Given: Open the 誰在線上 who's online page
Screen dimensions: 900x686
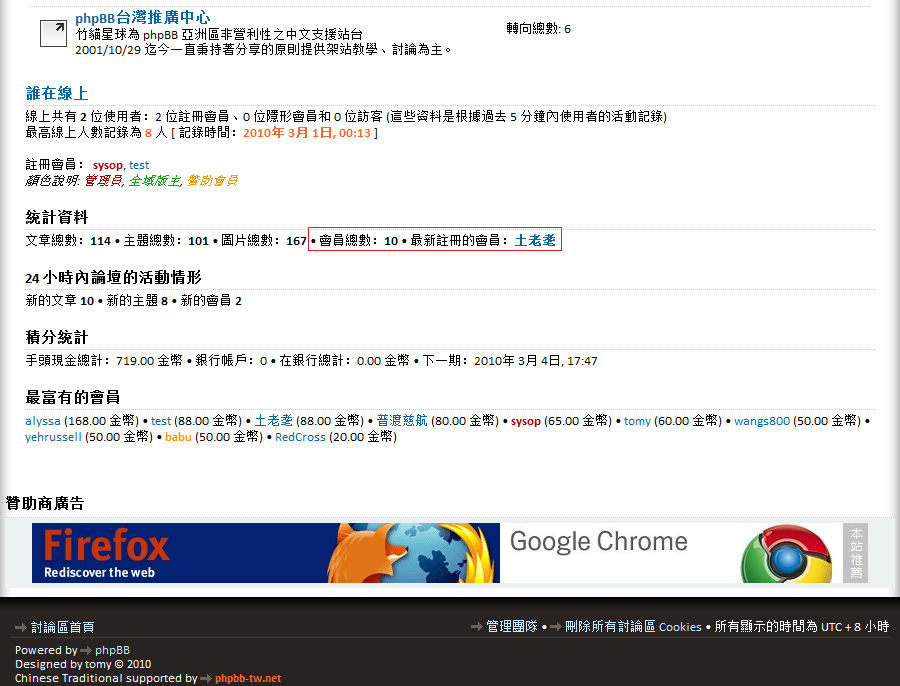Looking at the screenshot, I should (x=57, y=93).
